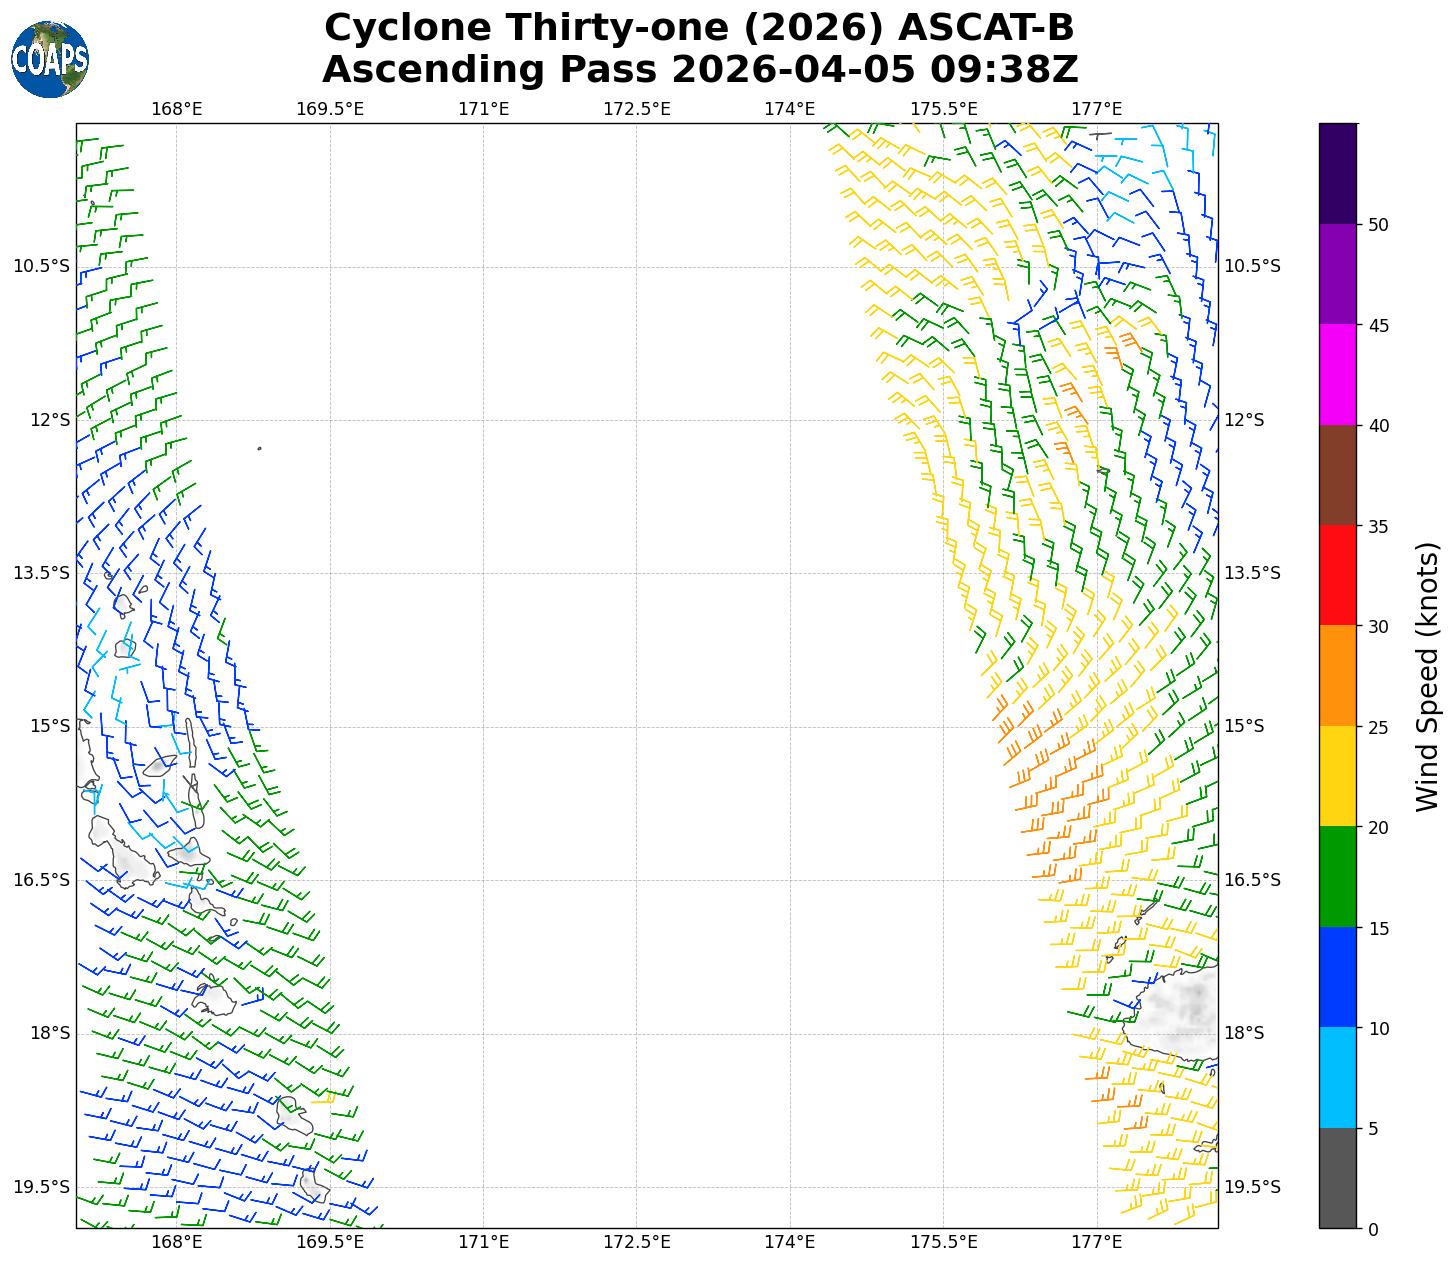Click the green 15-20 knot color band
1456x1264 pixels.
[1337, 877]
